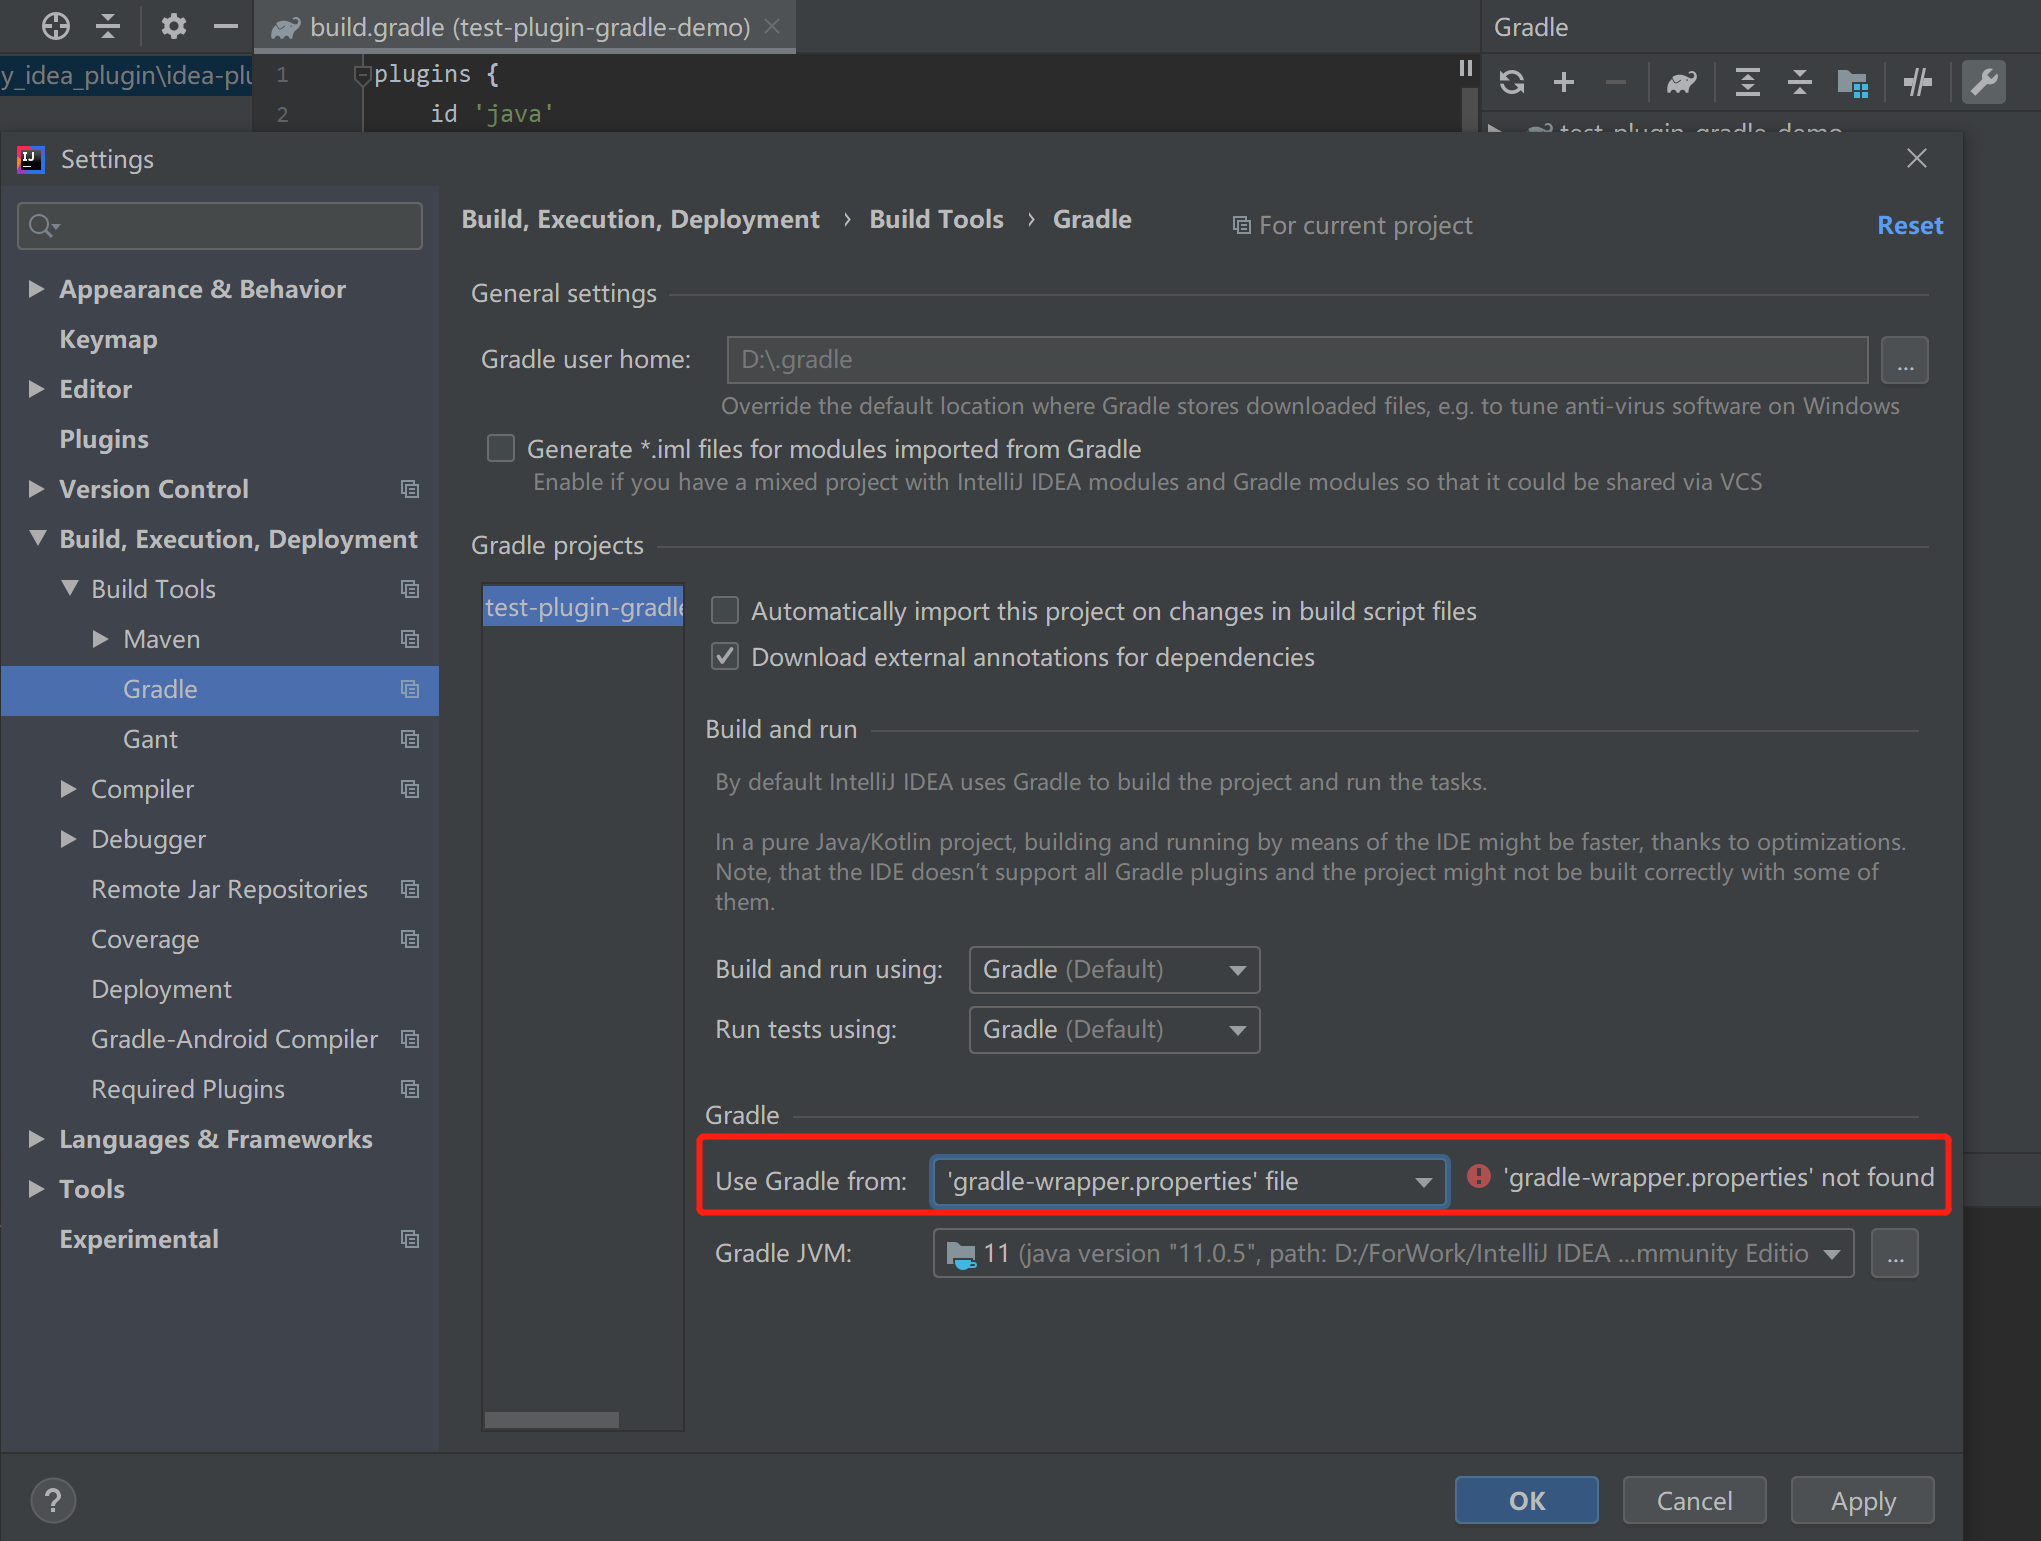This screenshot has width=2041, height=1541.
Task: Group Gradle modules using the folder icon
Action: coord(1853,82)
